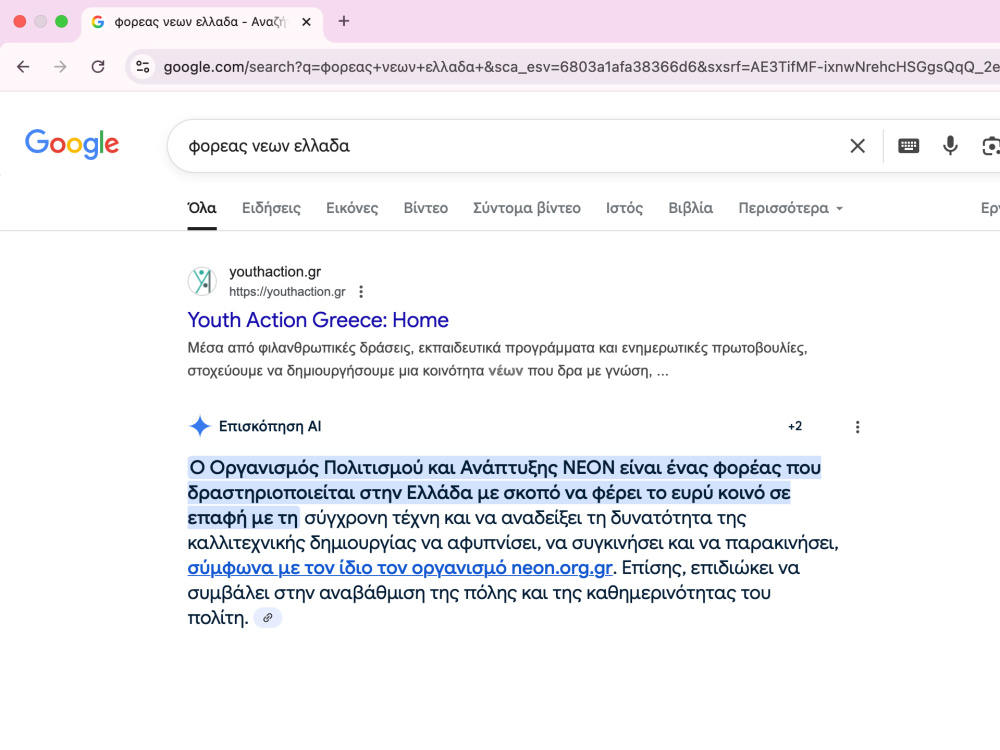This screenshot has height=750, width=1000.
Task: Click the Επισκόπηση AI heading
Action: [270, 426]
